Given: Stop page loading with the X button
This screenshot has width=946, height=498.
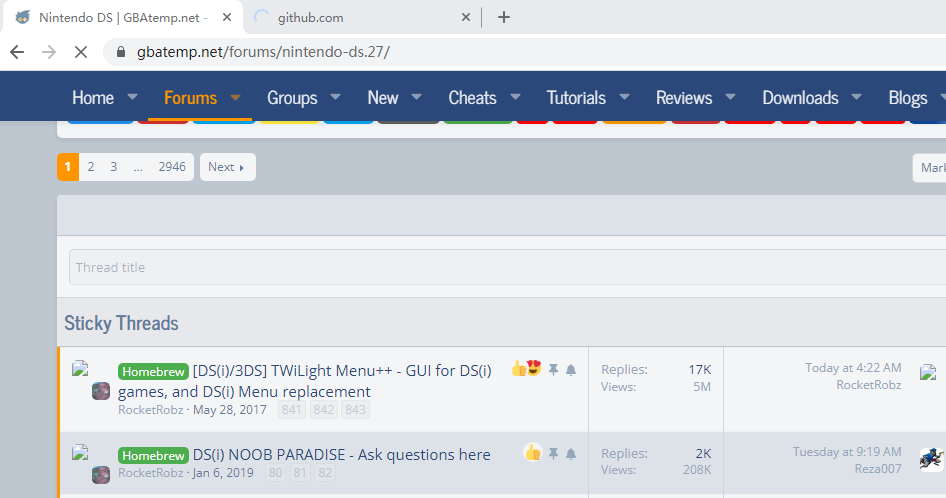Looking at the screenshot, I should point(81,52).
